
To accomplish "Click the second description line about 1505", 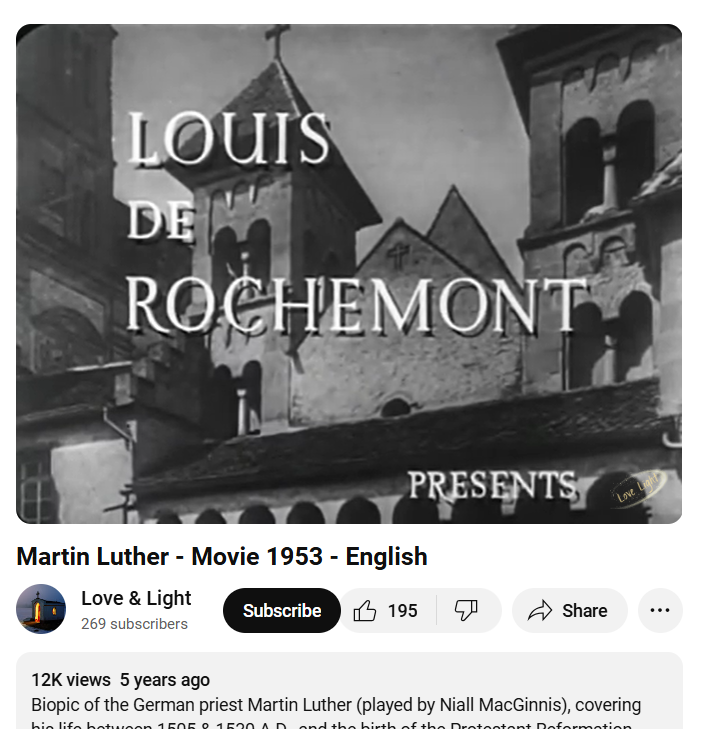I will pyautogui.click(x=331, y=725).
